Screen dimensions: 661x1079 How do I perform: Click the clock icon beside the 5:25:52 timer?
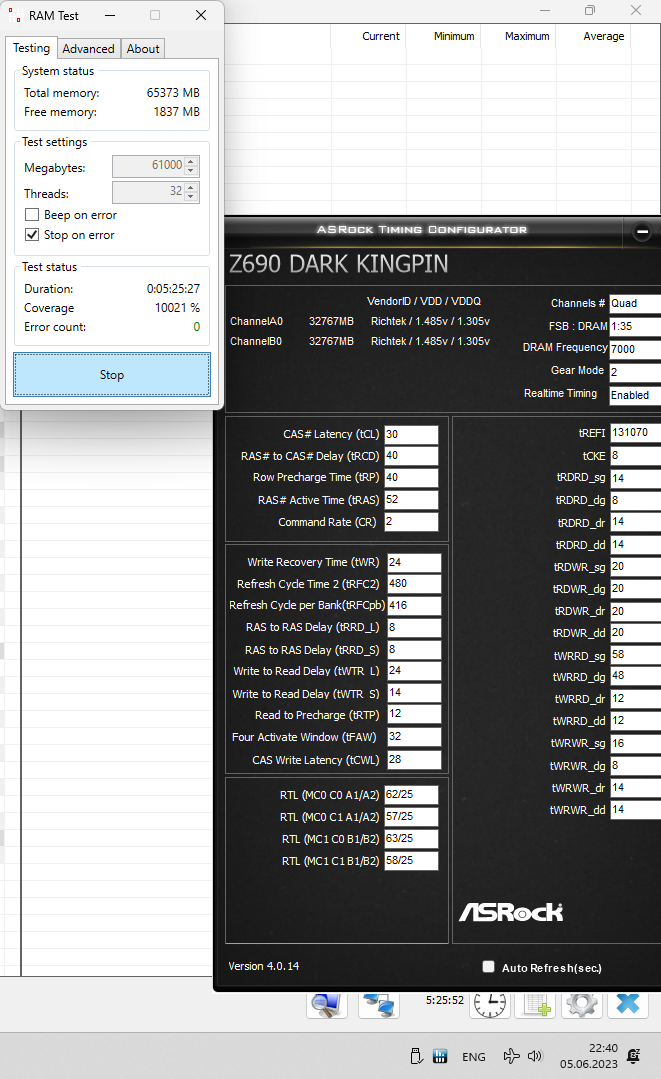click(490, 1005)
